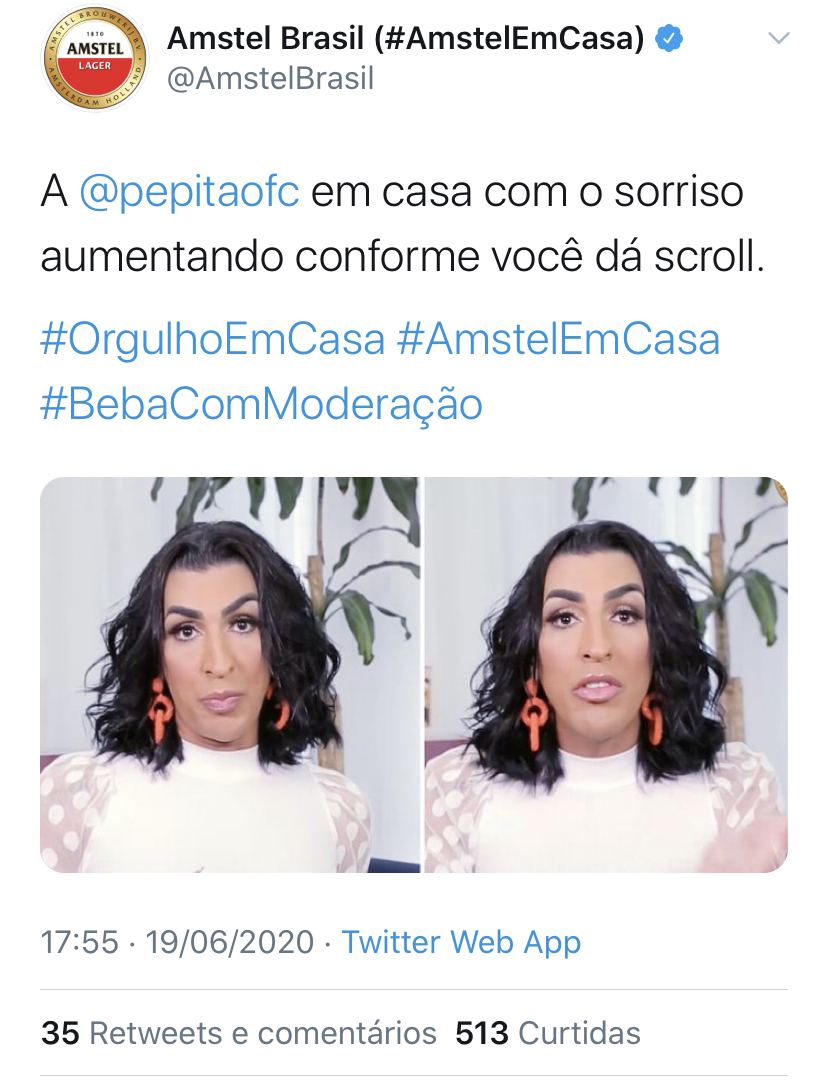828x1084 pixels.
Task: View the left tweet photo
Action: 230,675
